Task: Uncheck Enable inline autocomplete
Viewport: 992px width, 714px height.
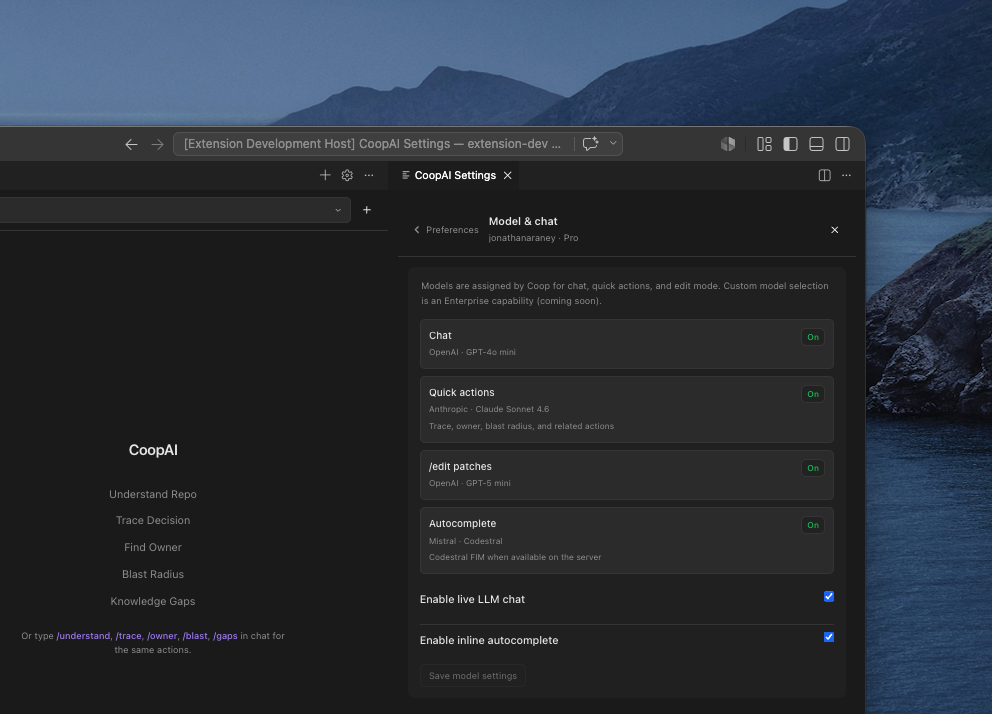Action: [x=829, y=637]
